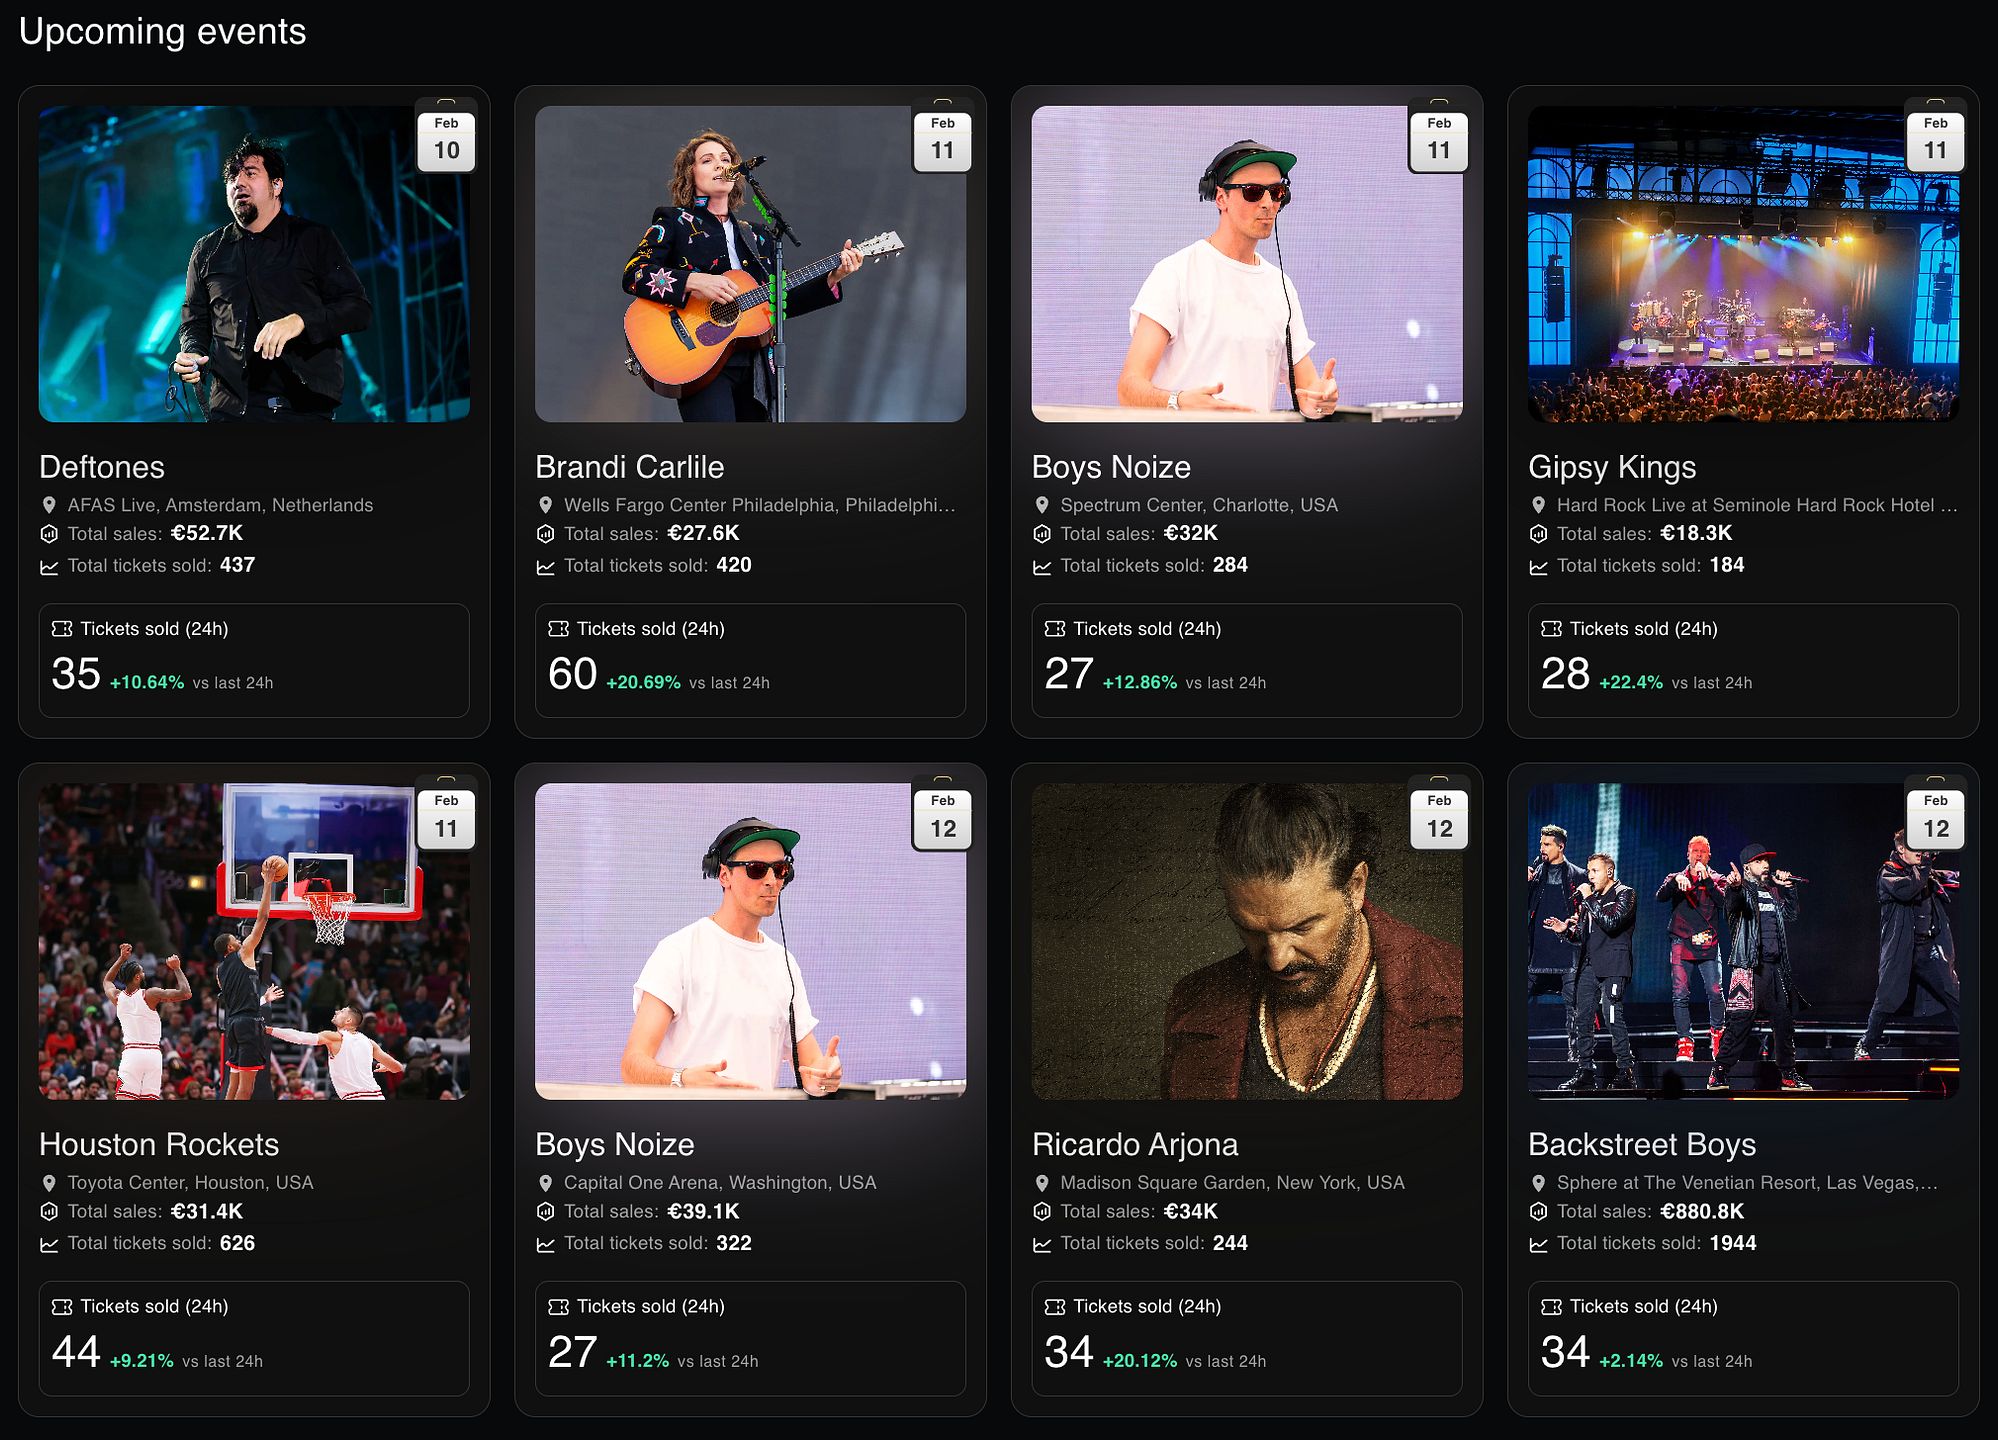This screenshot has width=1998, height=1440.
Task: Click the '626' total tickets sold value
Action: coord(237,1244)
